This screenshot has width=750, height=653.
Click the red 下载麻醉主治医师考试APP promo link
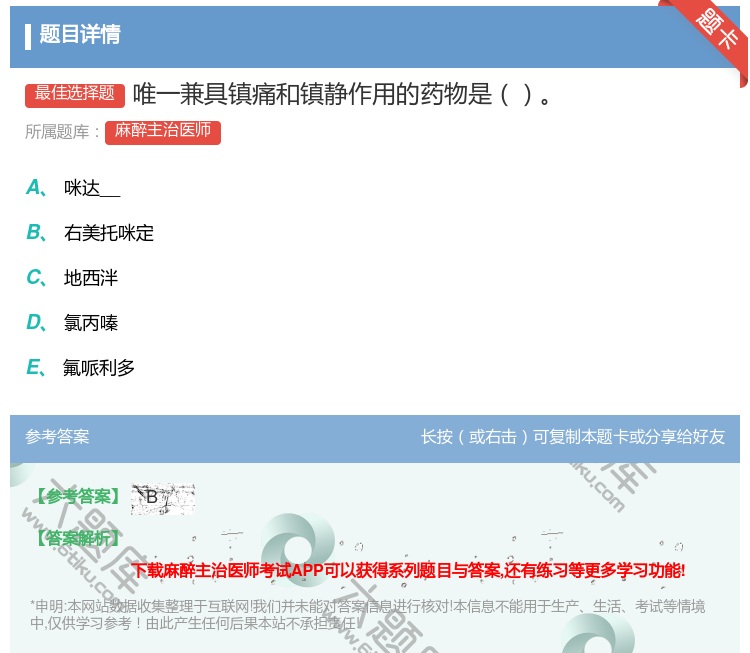tap(408, 571)
